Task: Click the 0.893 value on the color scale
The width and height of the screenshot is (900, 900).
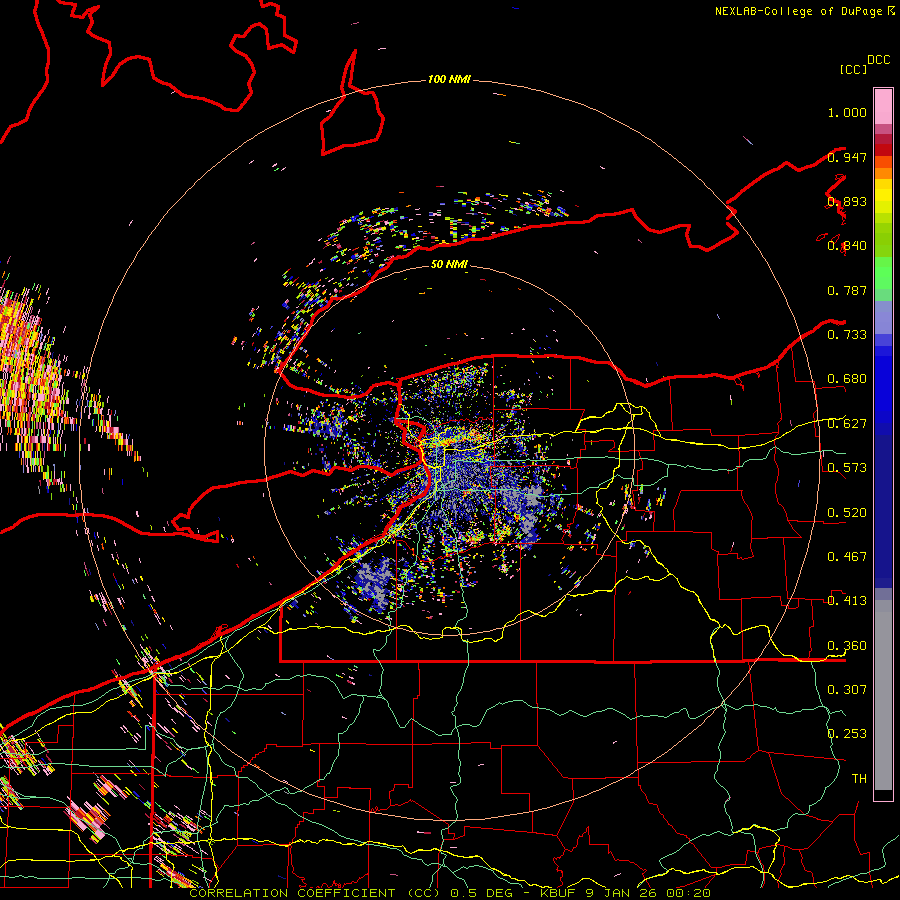Action: click(x=847, y=201)
